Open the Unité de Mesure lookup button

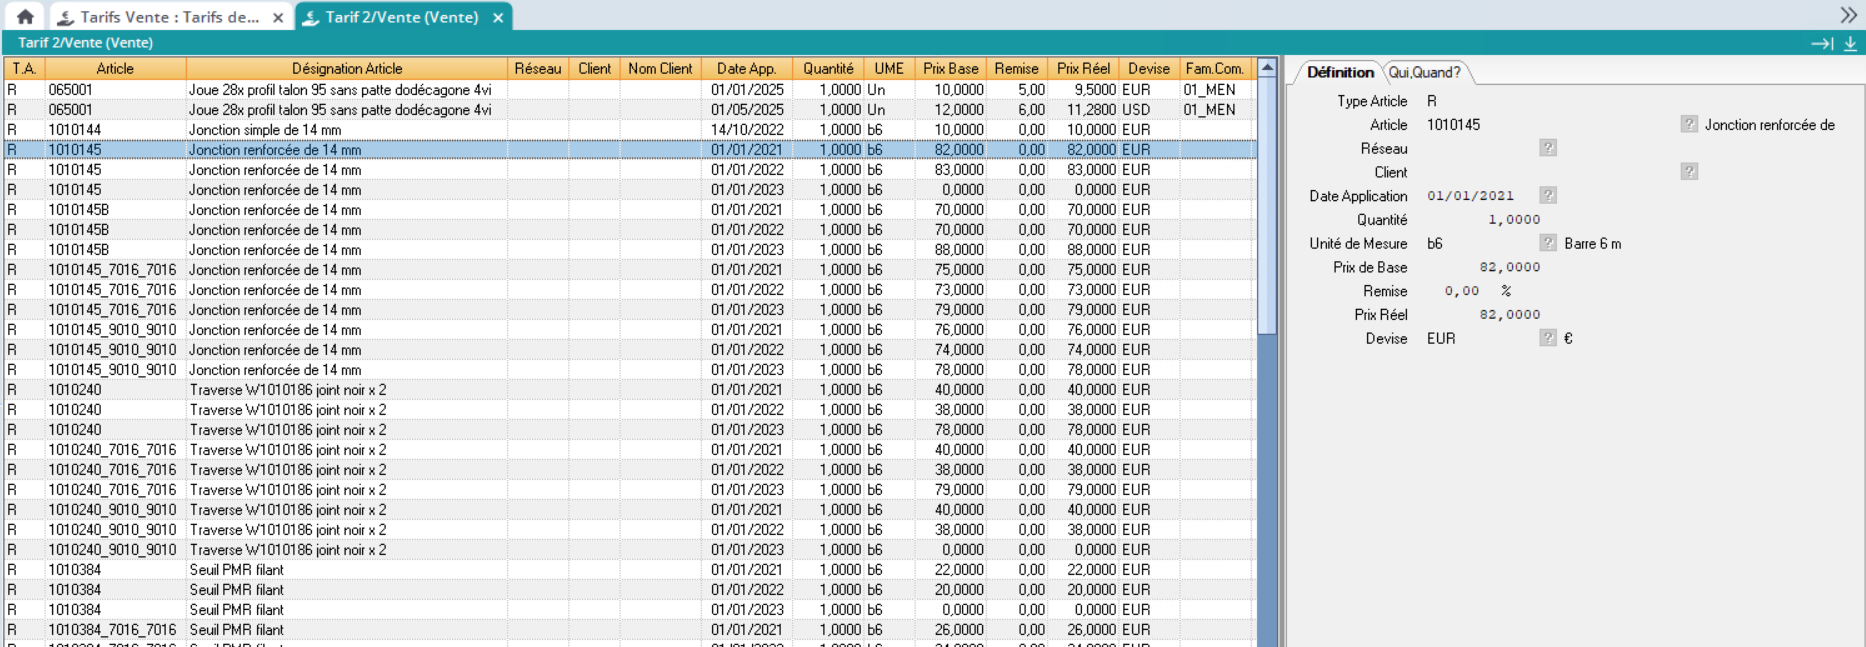coord(1548,243)
